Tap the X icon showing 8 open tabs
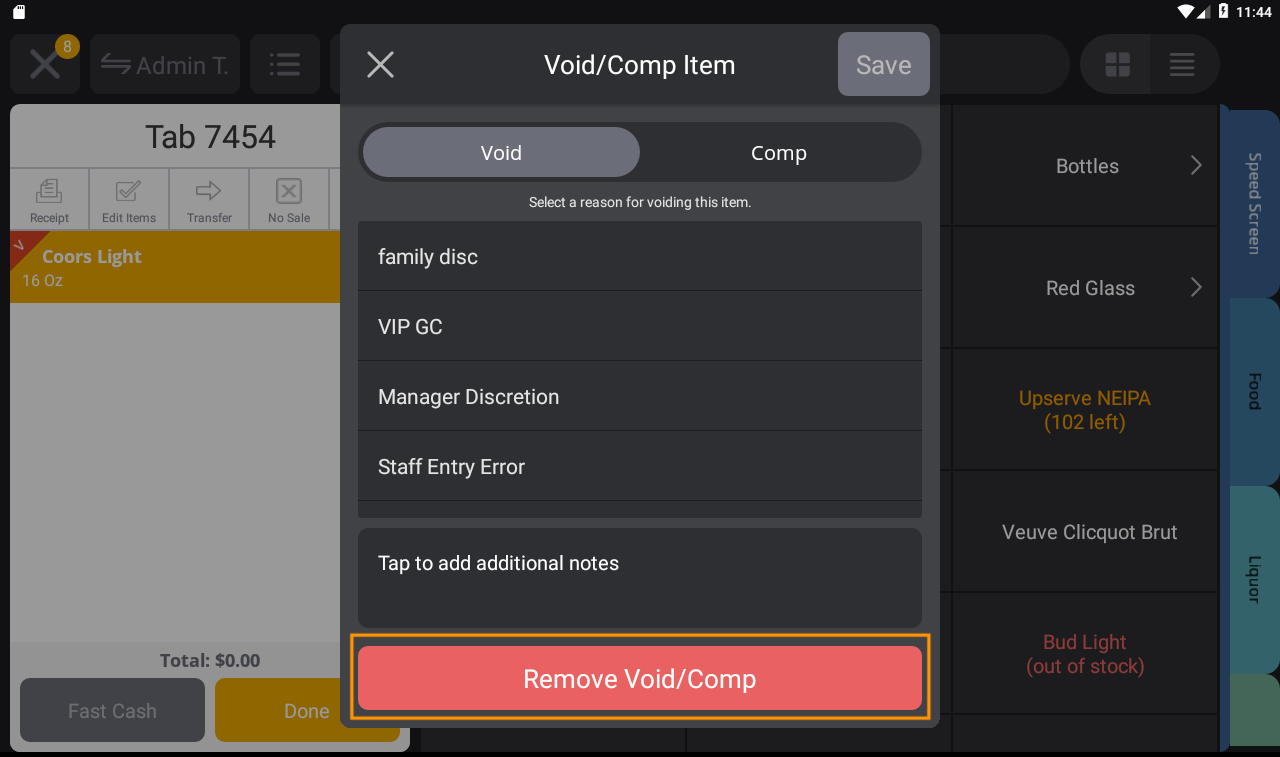 point(44,63)
